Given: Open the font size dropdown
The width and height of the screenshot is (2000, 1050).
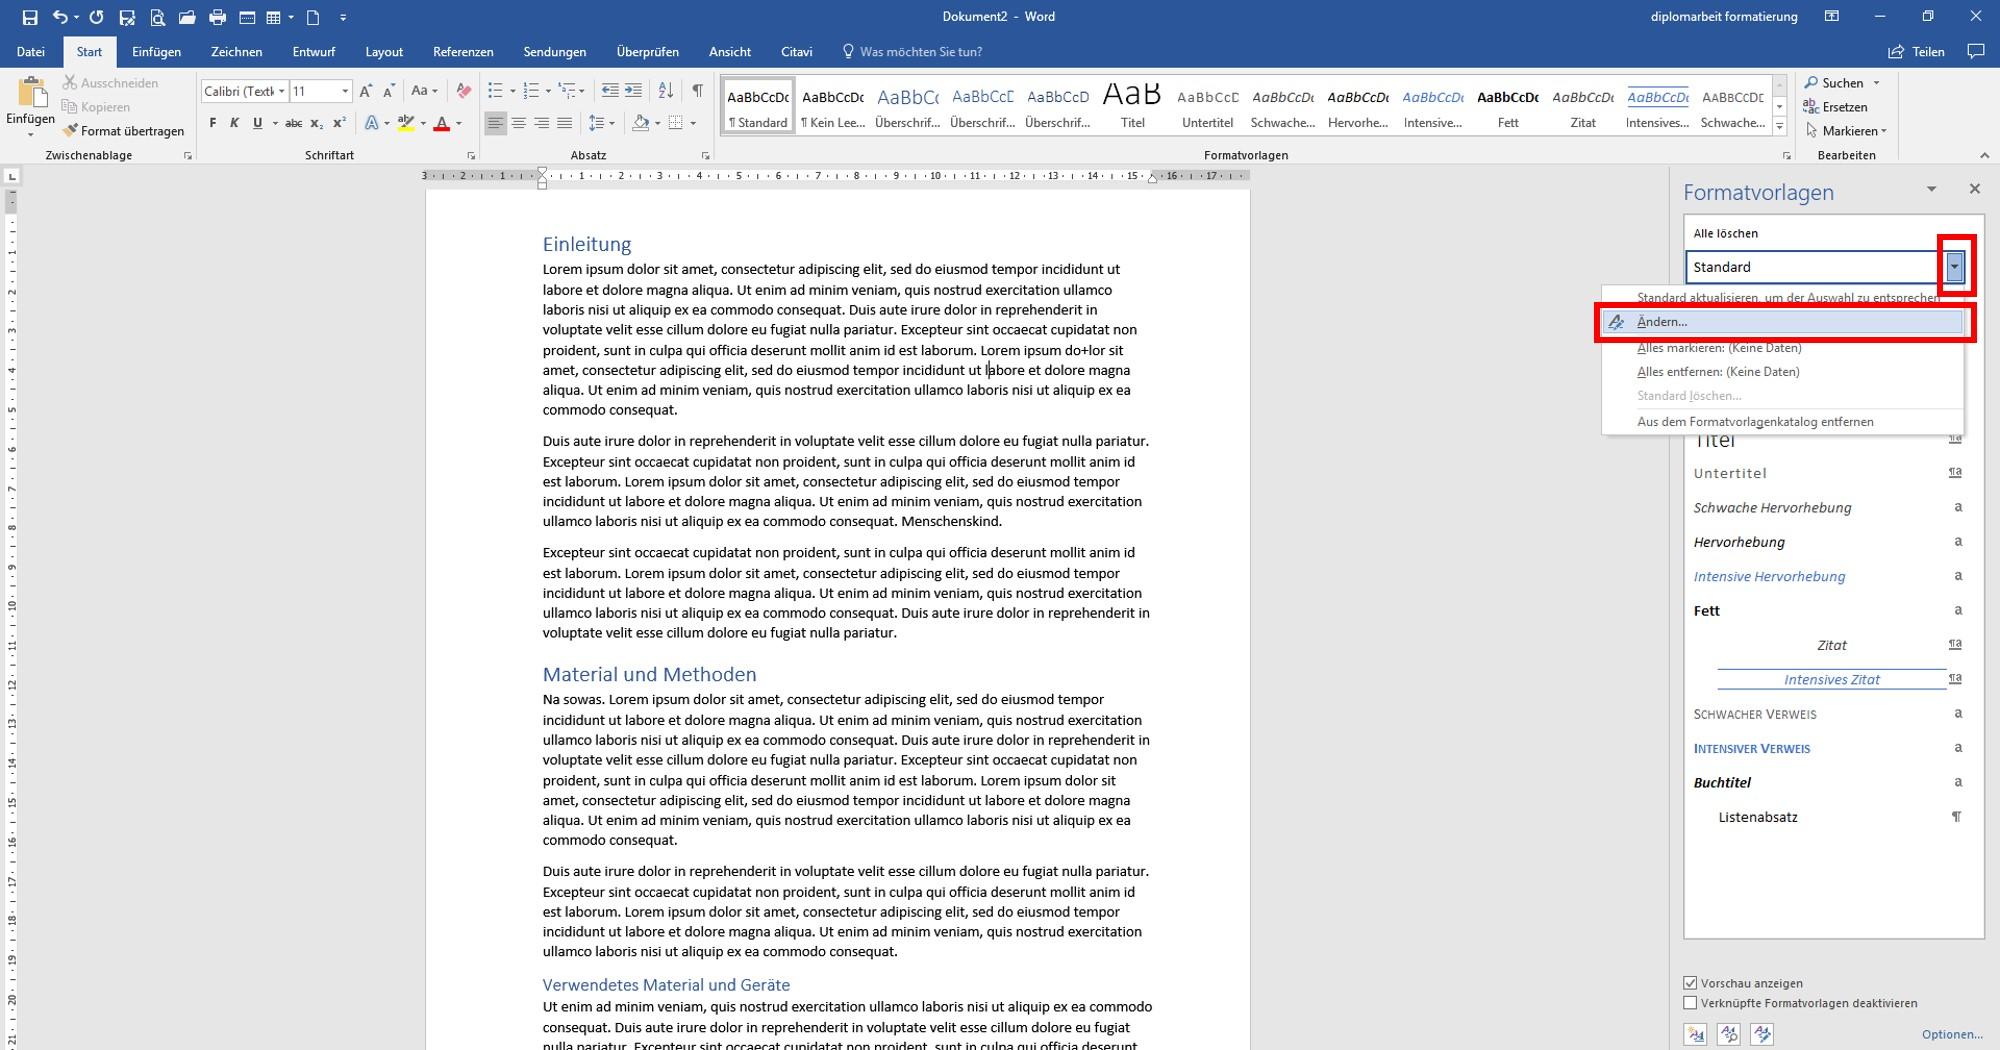Looking at the screenshot, I should click(344, 90).
